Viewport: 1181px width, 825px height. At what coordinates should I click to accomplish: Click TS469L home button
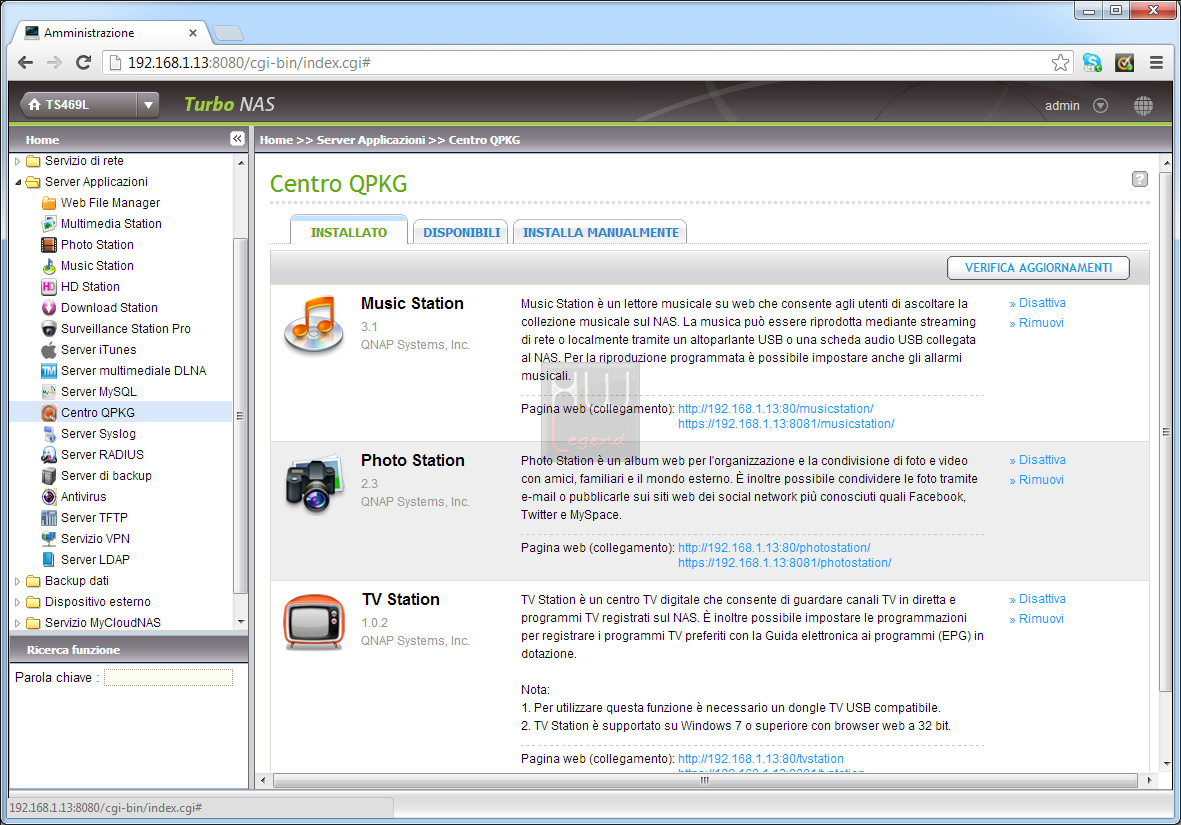point(79,105)
